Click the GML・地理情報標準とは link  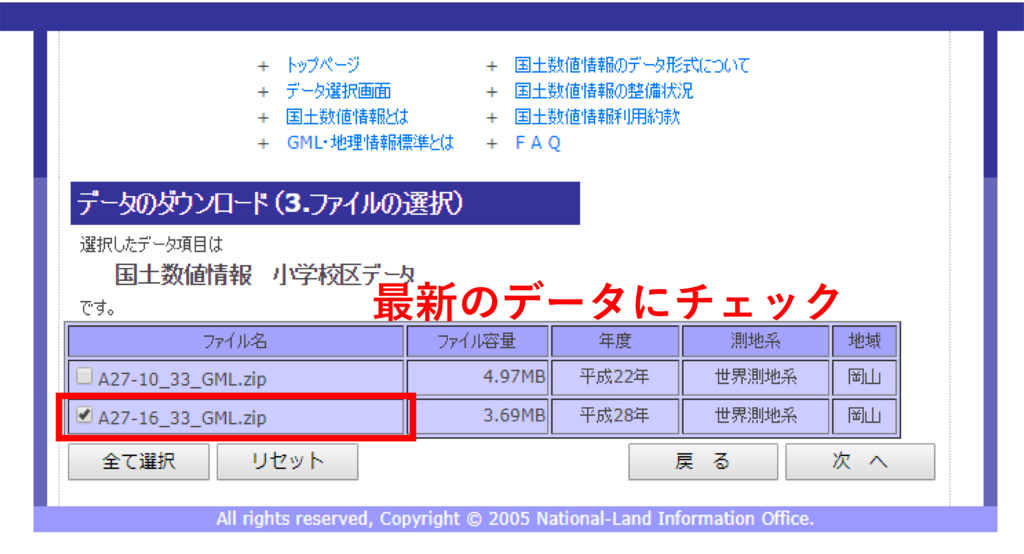370,143
